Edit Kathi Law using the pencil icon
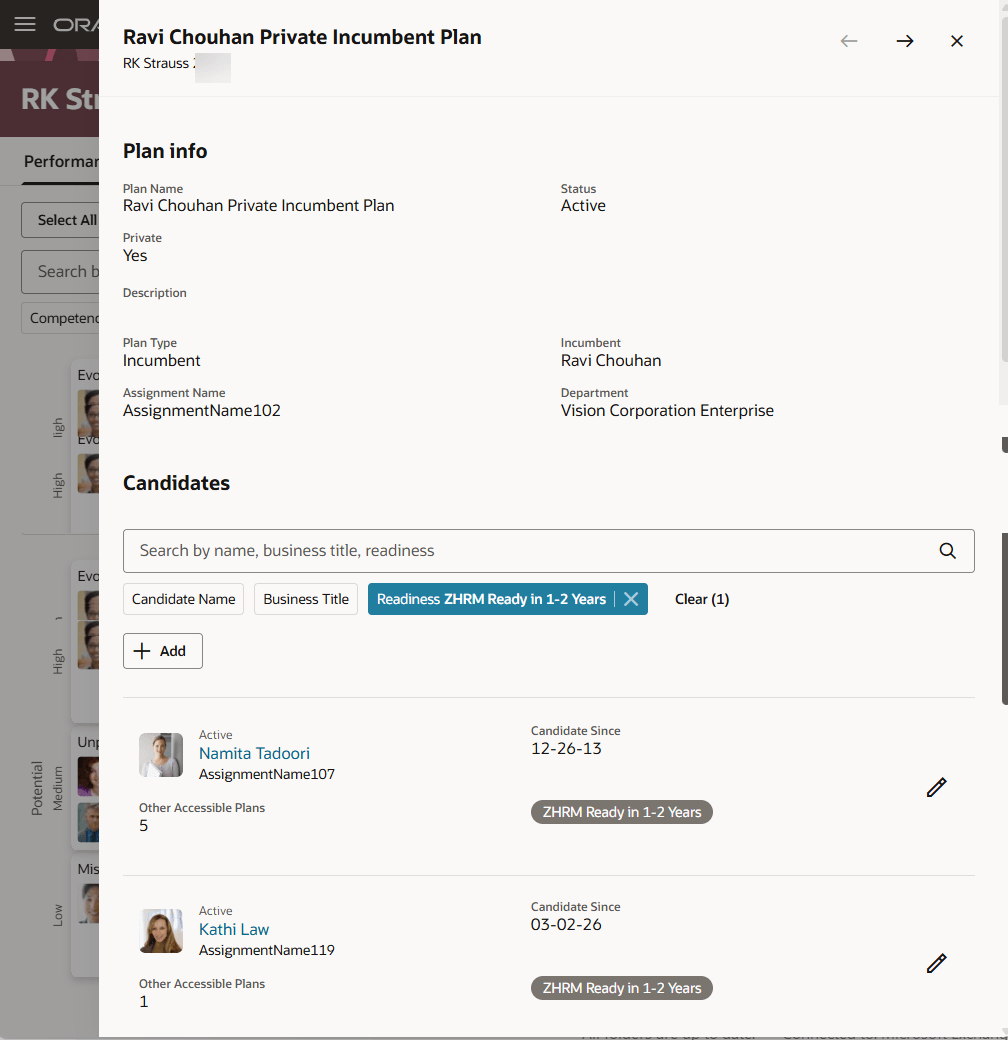Screen dimensions: 1008x1040 tap(936, 963)
